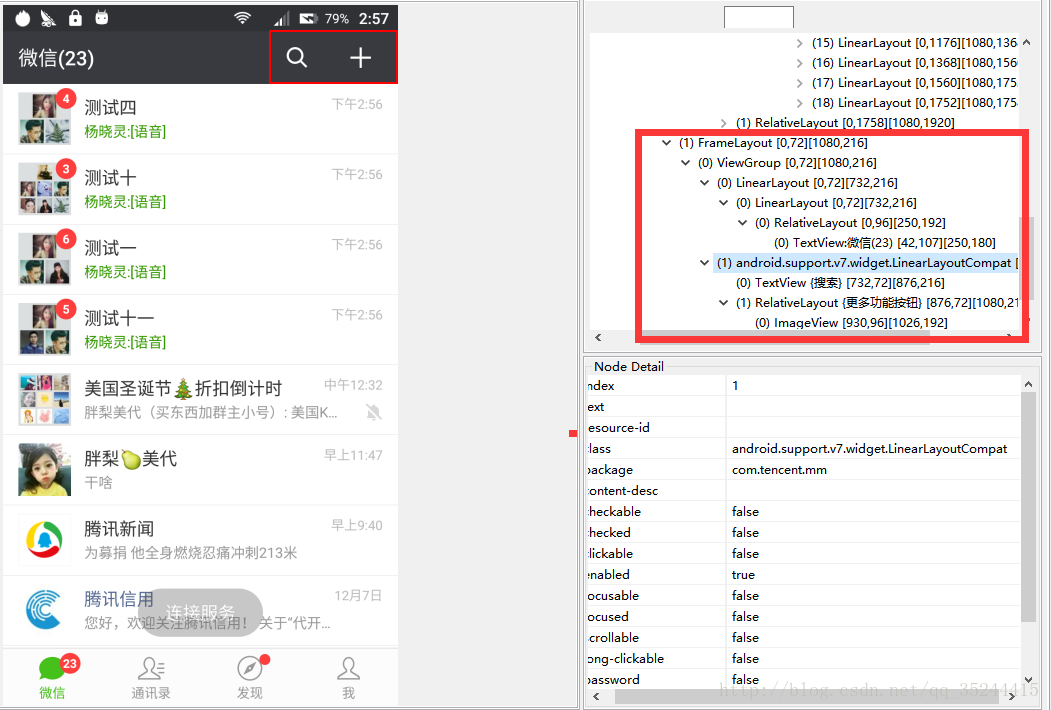
Task: Tap the plus icon in WeChat header
Action: 361,58
